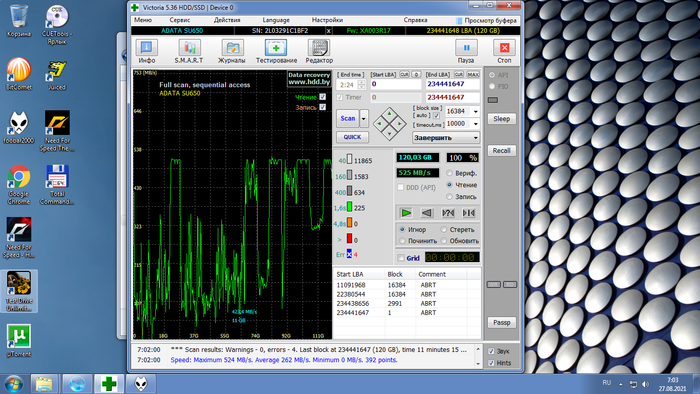Open the Сервис menu
Viewport: 700px width, 394px height.
coord(180,20)
